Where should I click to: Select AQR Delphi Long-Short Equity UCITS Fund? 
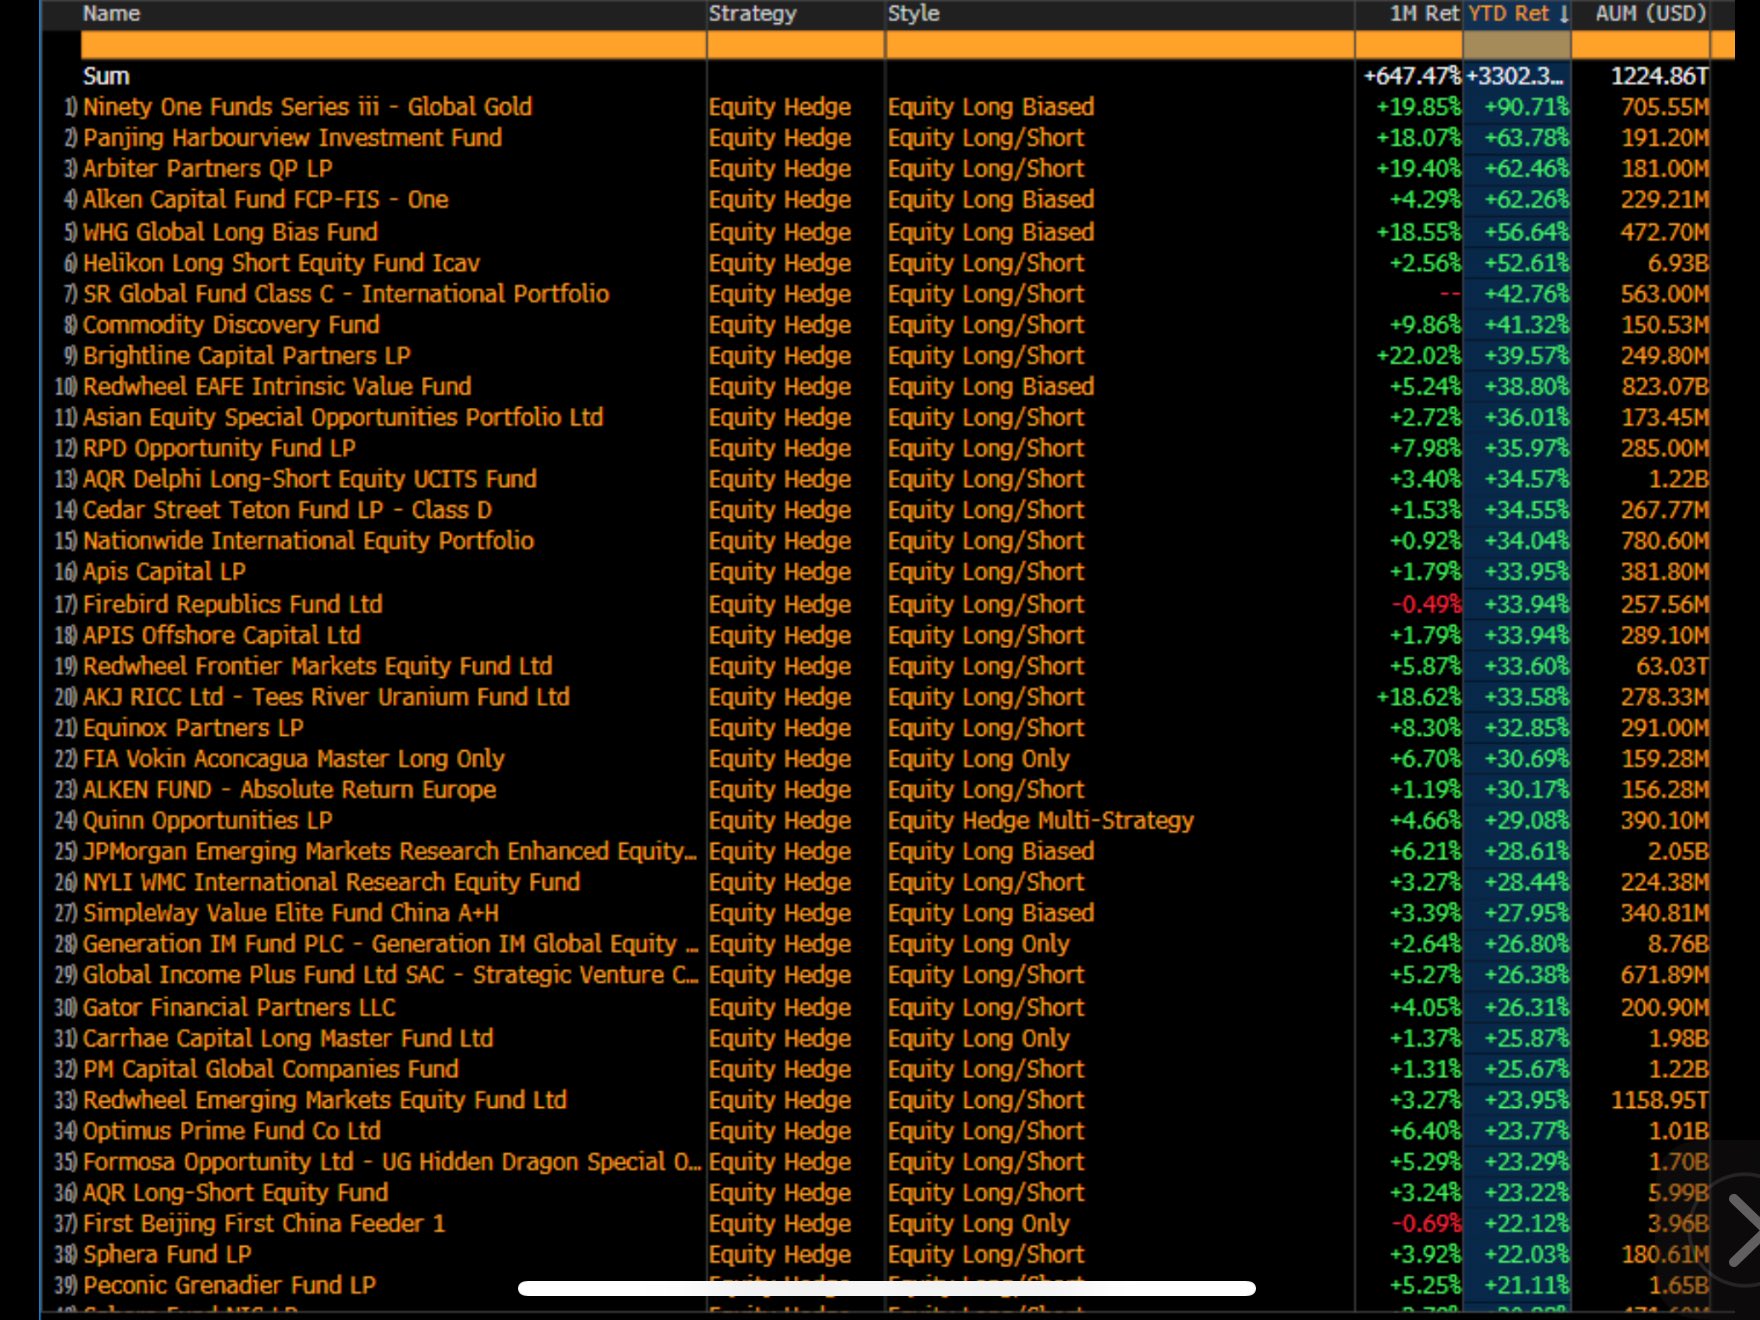click(x=310, y=480)
